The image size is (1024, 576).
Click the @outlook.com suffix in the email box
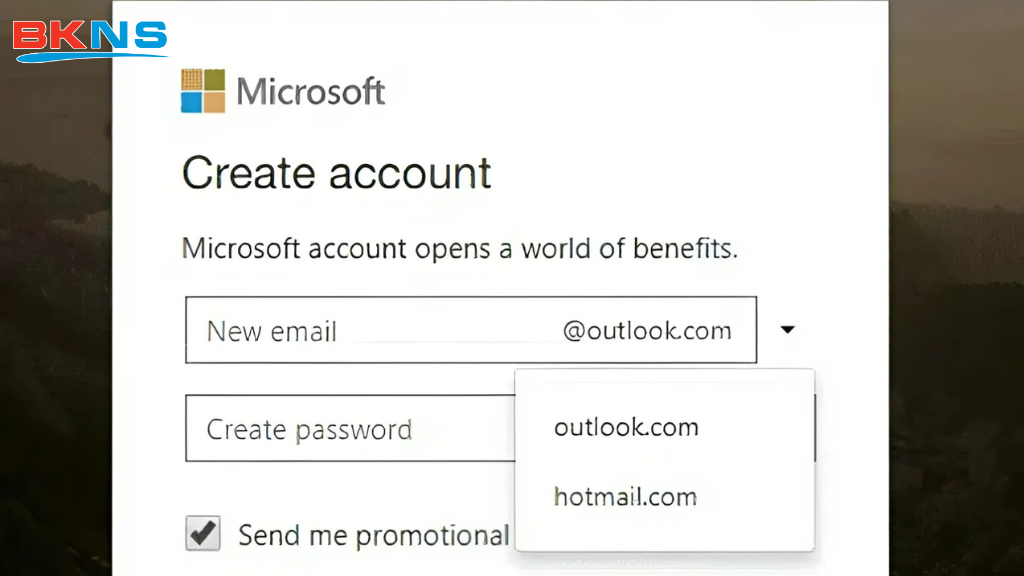pyautogui.click(x=650, y=330)
